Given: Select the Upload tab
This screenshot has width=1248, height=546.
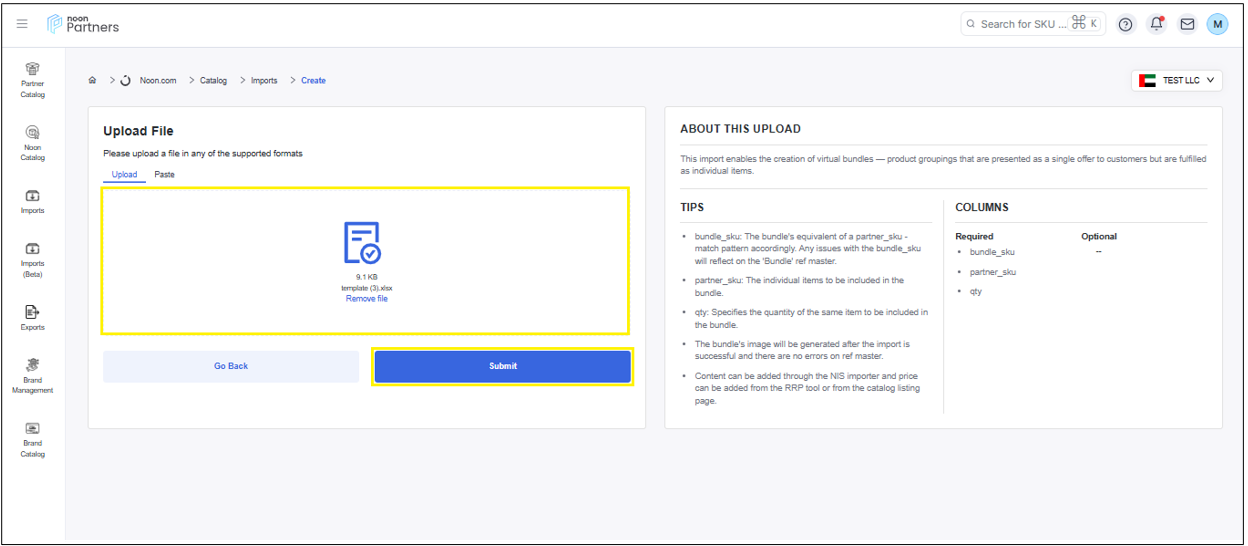Looking at the screenshot, I should pyautogui.click(x=124, y=174).
